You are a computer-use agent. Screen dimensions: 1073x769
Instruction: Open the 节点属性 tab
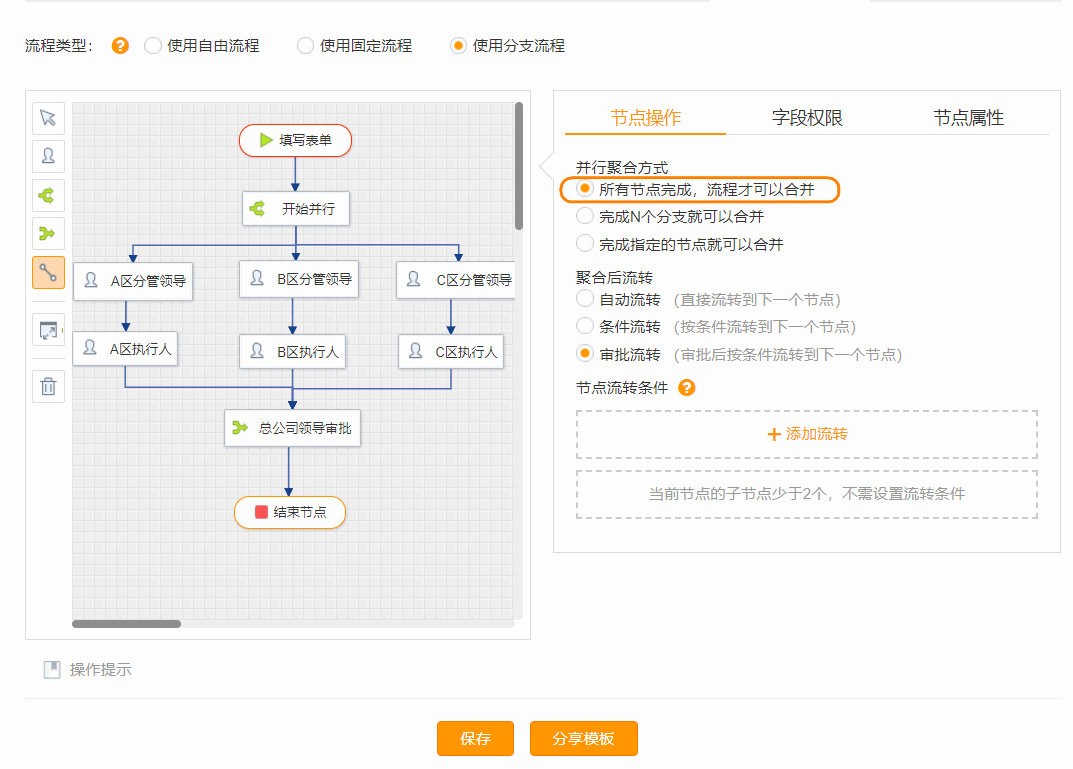click(x=968, y=118)
